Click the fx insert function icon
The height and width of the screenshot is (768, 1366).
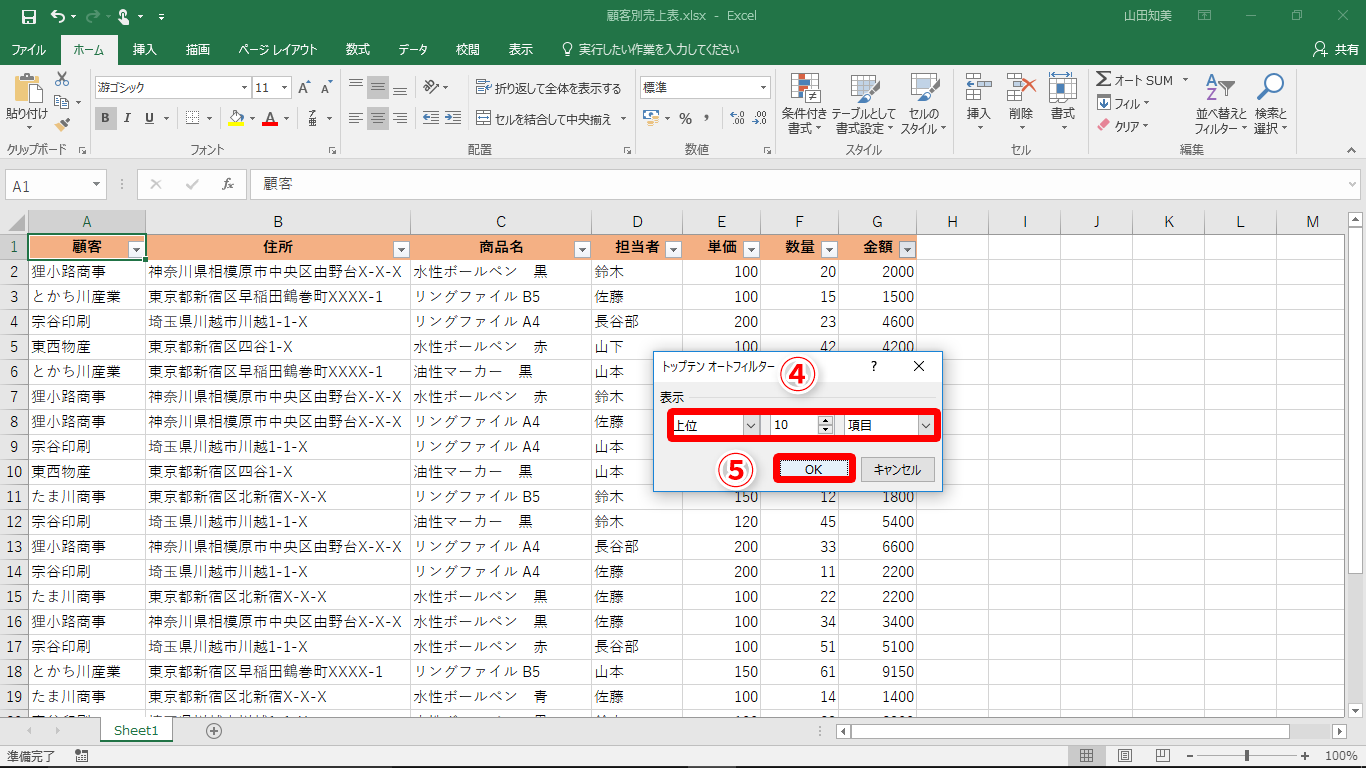pyautogui.click(x=228, y=185)
